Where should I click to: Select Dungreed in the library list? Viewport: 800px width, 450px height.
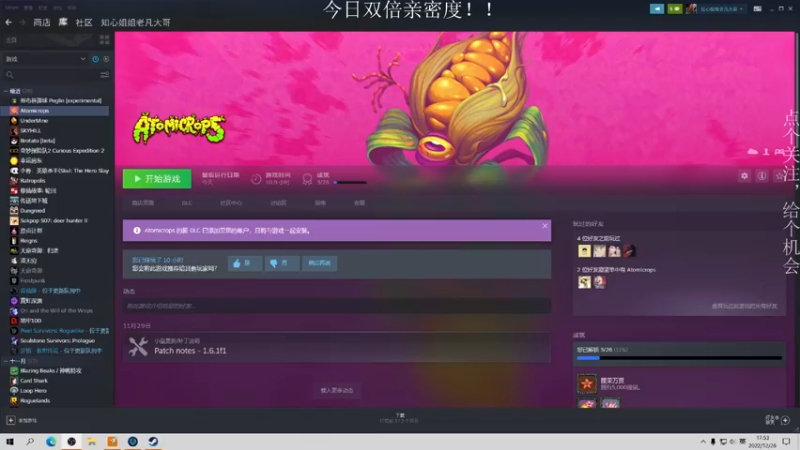(32, 211)
